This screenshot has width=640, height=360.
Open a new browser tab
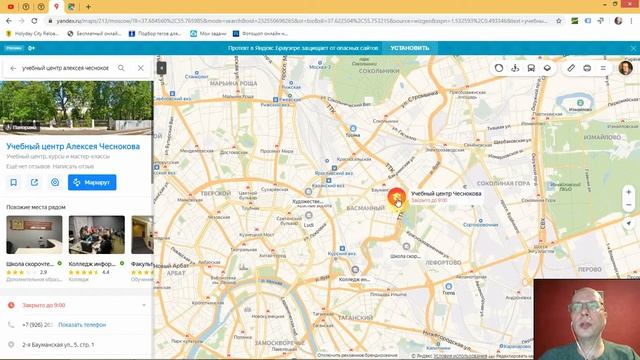tap(88, 7)
